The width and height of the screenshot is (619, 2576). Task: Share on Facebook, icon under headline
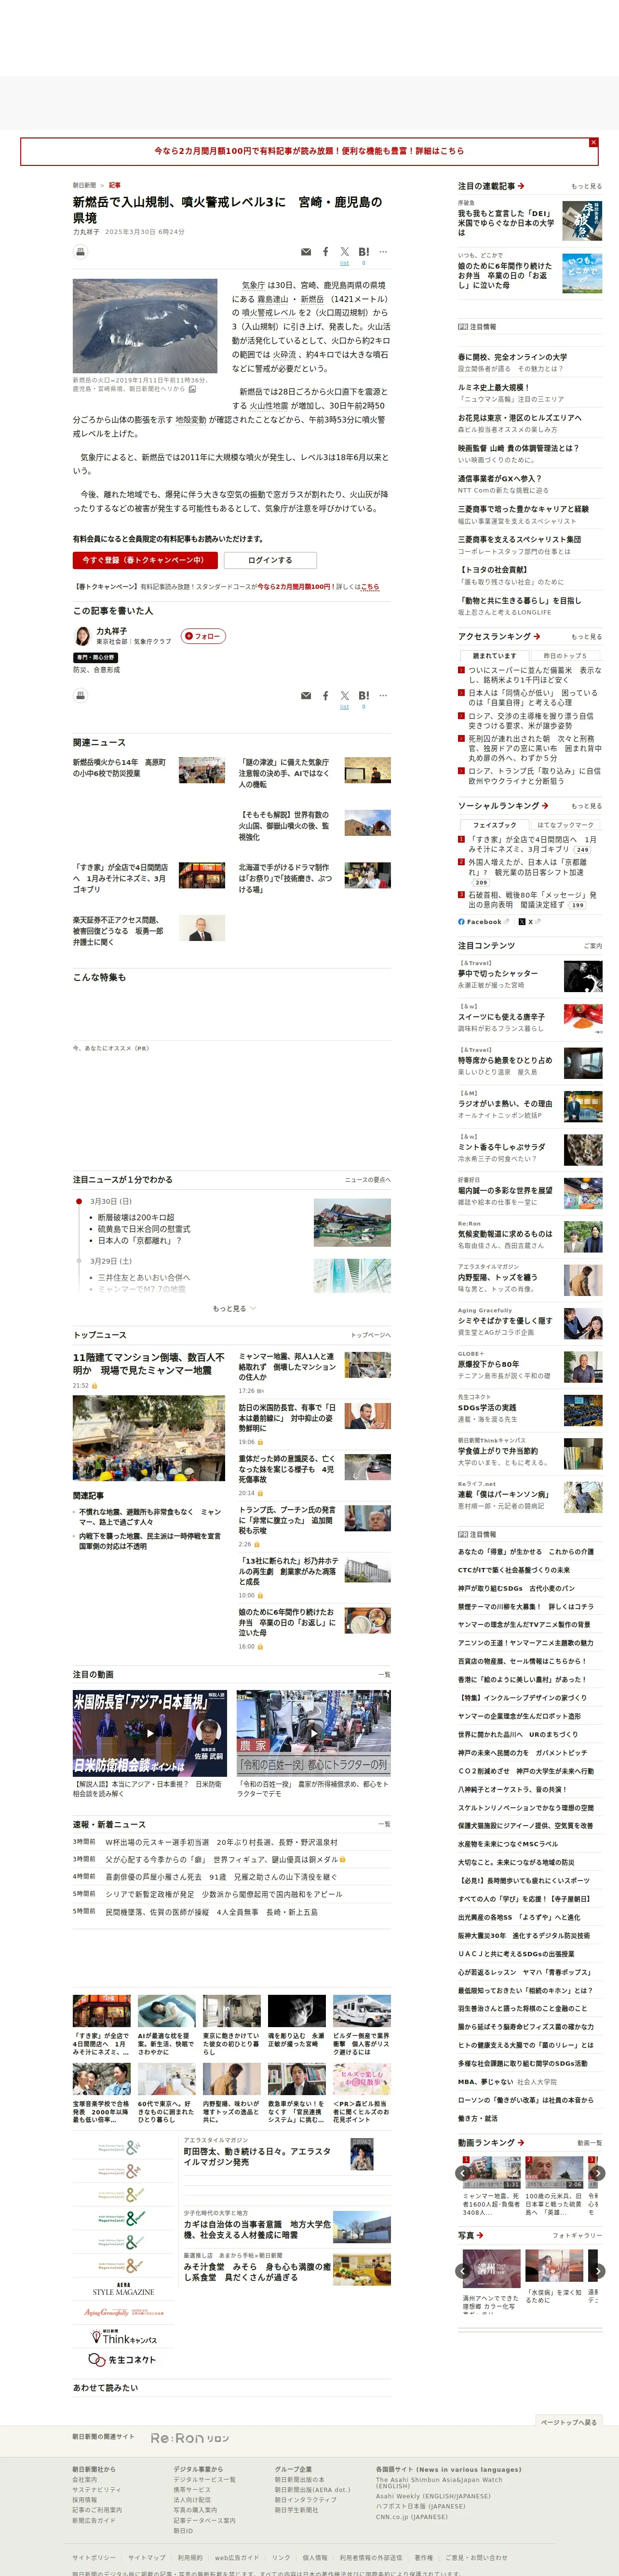(325, 252)
